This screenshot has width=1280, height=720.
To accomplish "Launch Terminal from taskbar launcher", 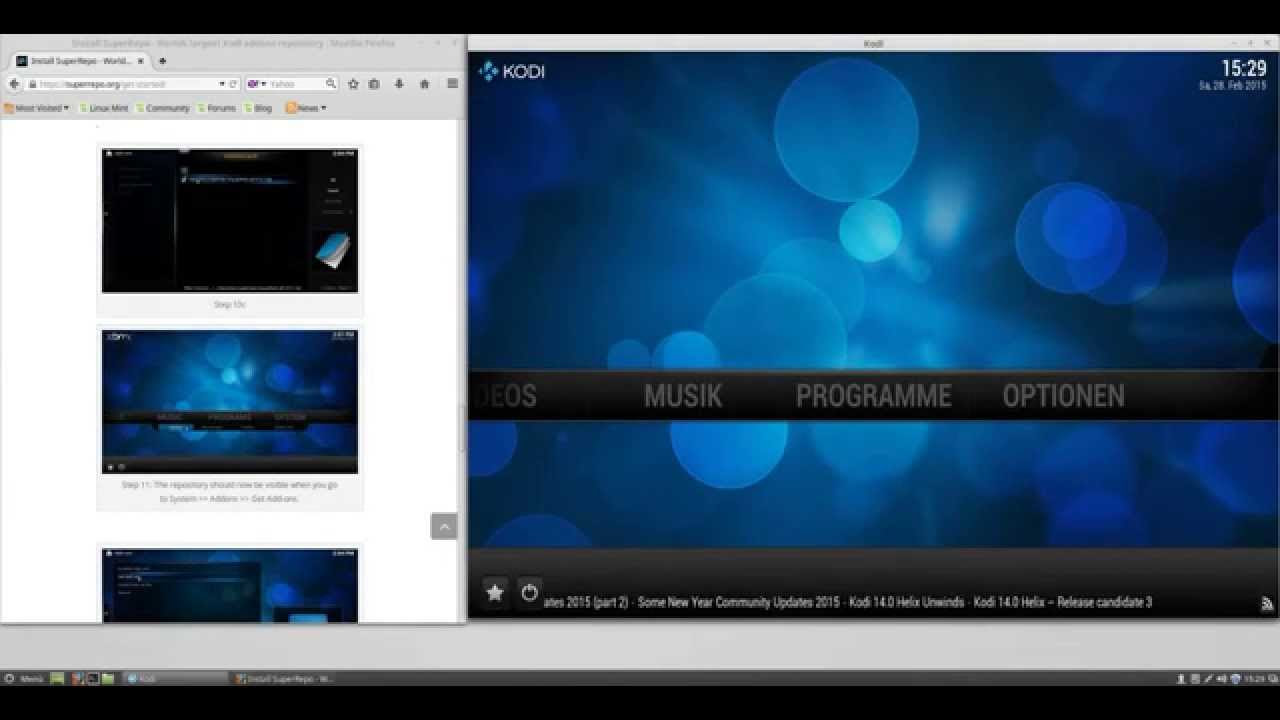I will (x=92, y=678).
